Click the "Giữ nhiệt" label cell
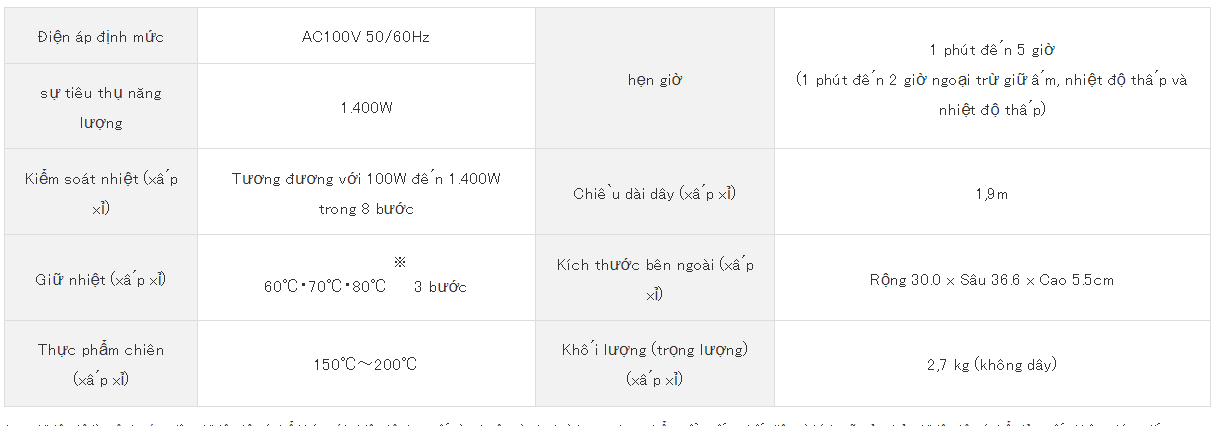The image size is (1224, 426). pyautogui.click(x=101, y=278)
